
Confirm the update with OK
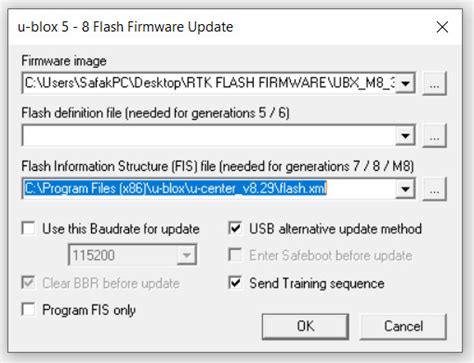(x=305, y=326)
